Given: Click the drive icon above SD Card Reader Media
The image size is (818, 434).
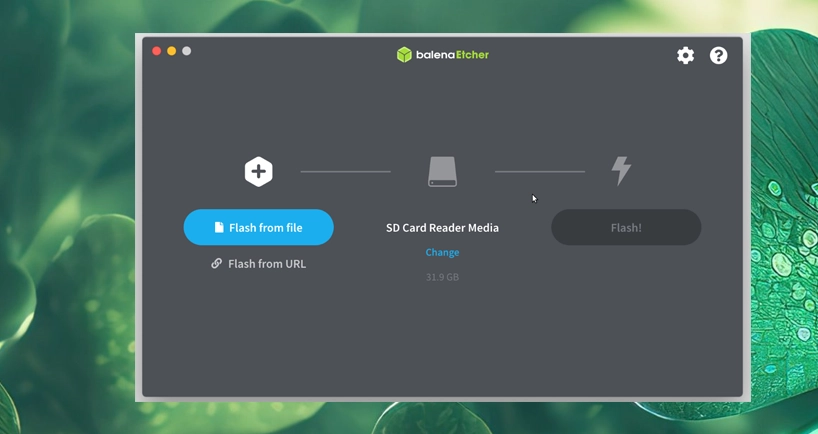Looking at the screenshot, I should coord(442,171).
